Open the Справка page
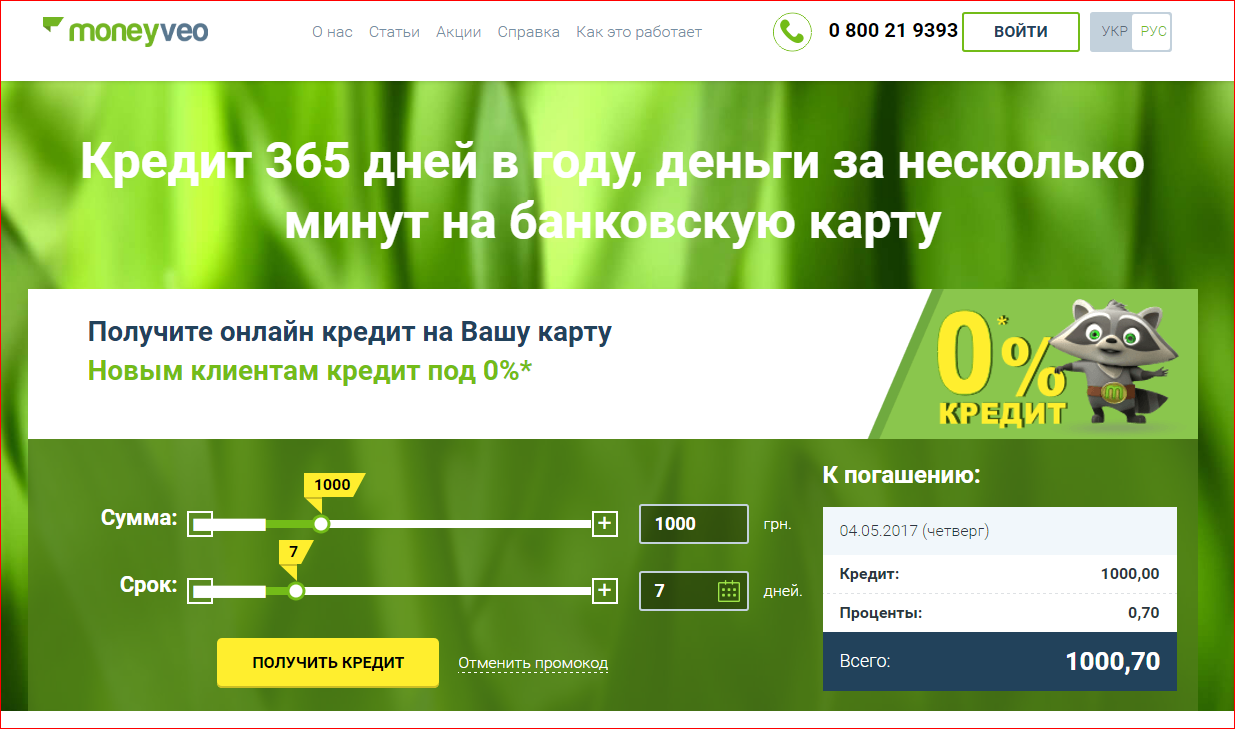 pos(528,32)
